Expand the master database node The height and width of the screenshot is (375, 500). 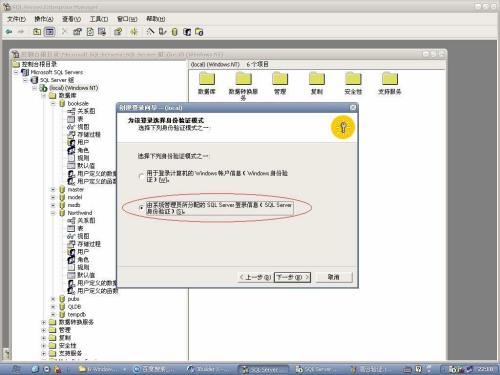click(53, 189)
